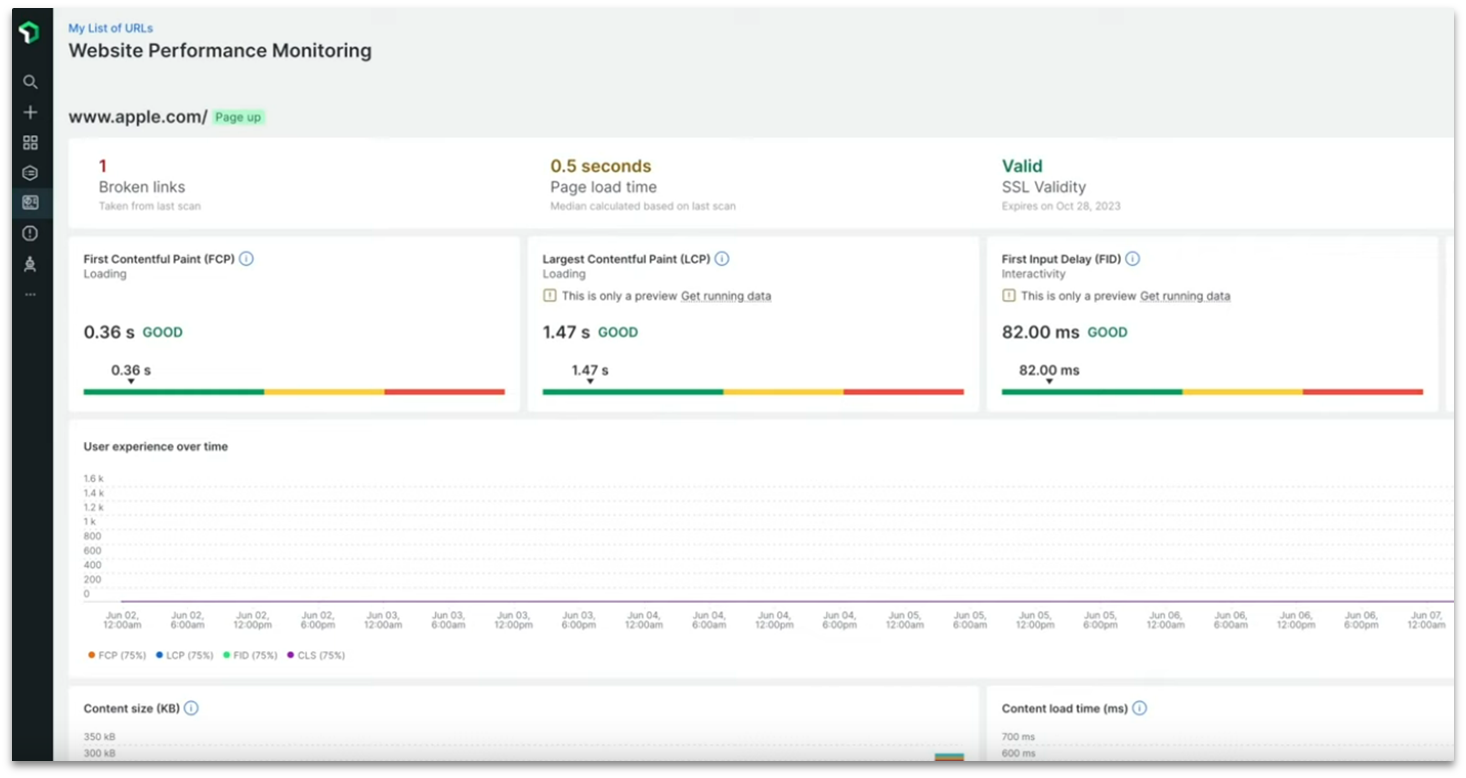Open the dashboard grid icon in sidebar
Image resolution: width=1466 pixels, height=778 pixels.
30,142
